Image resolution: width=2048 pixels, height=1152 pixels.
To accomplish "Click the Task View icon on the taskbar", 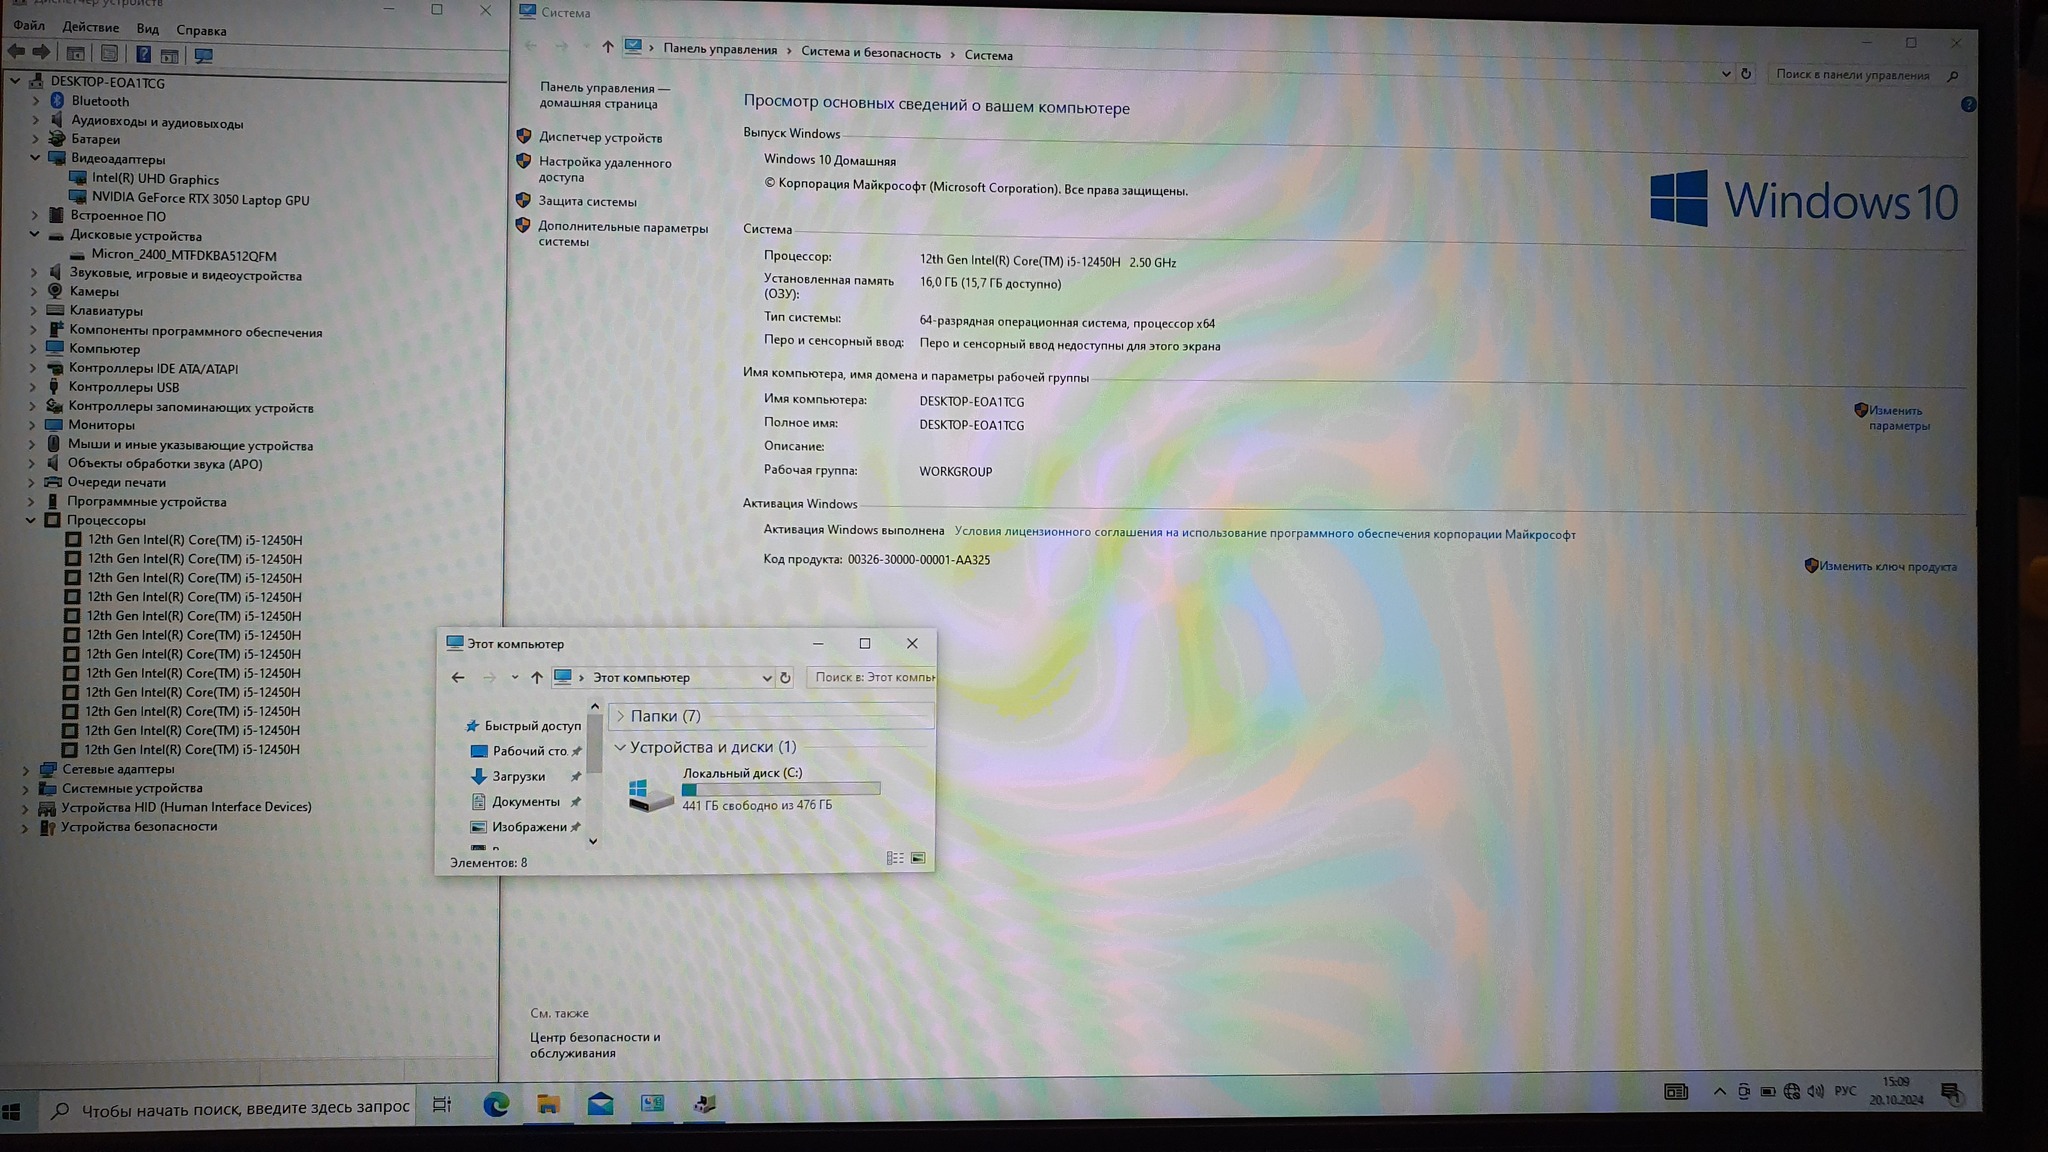I will 442,1104.
